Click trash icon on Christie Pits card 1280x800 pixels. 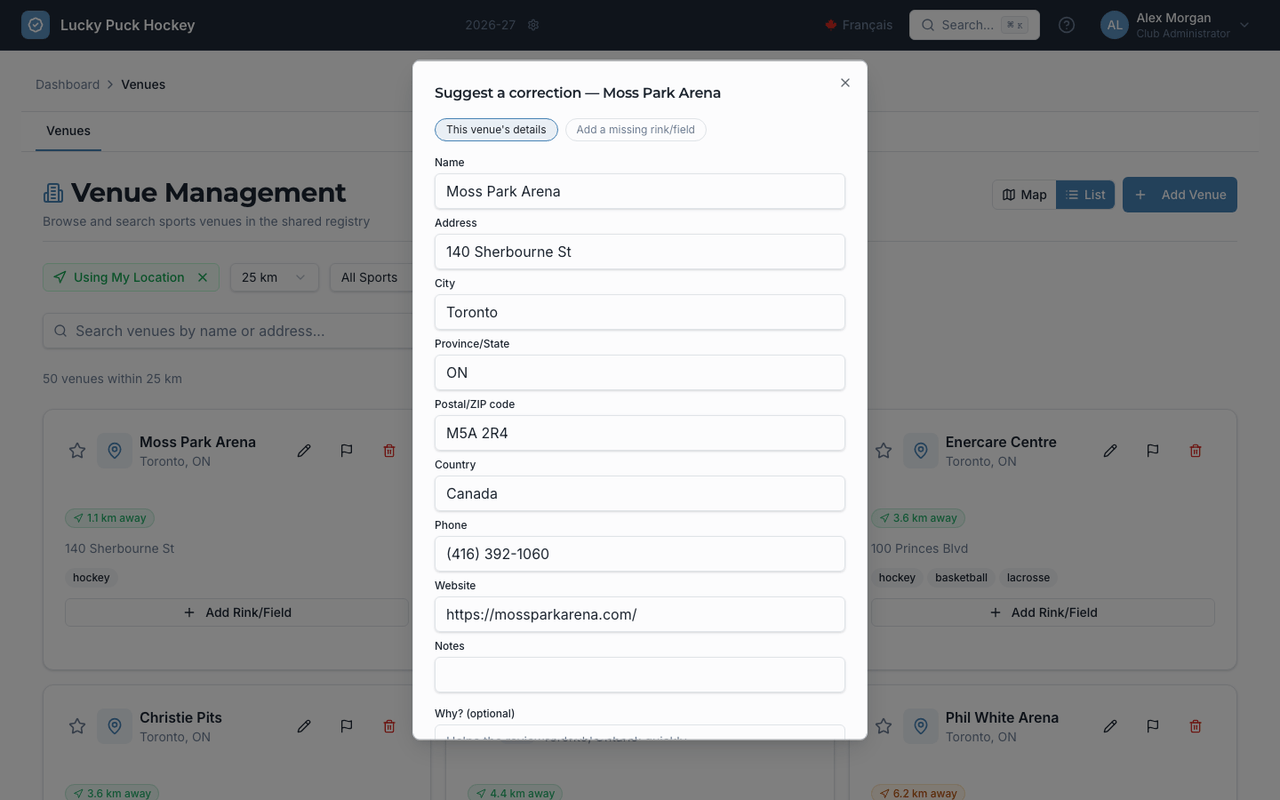(389, 727)
